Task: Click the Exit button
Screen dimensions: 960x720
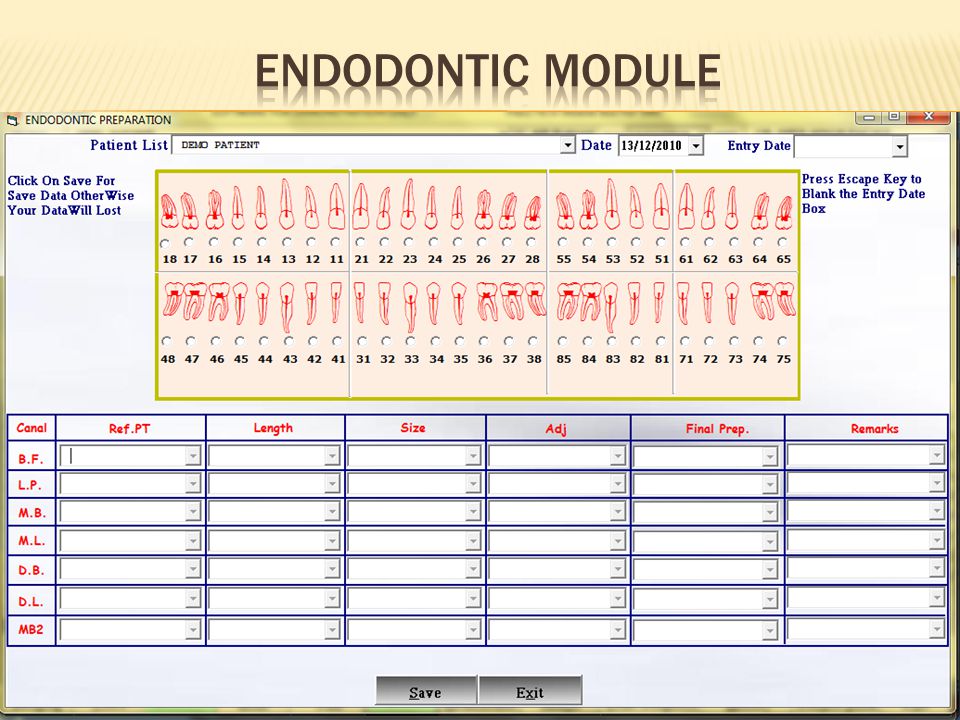Action: (530, 691)
